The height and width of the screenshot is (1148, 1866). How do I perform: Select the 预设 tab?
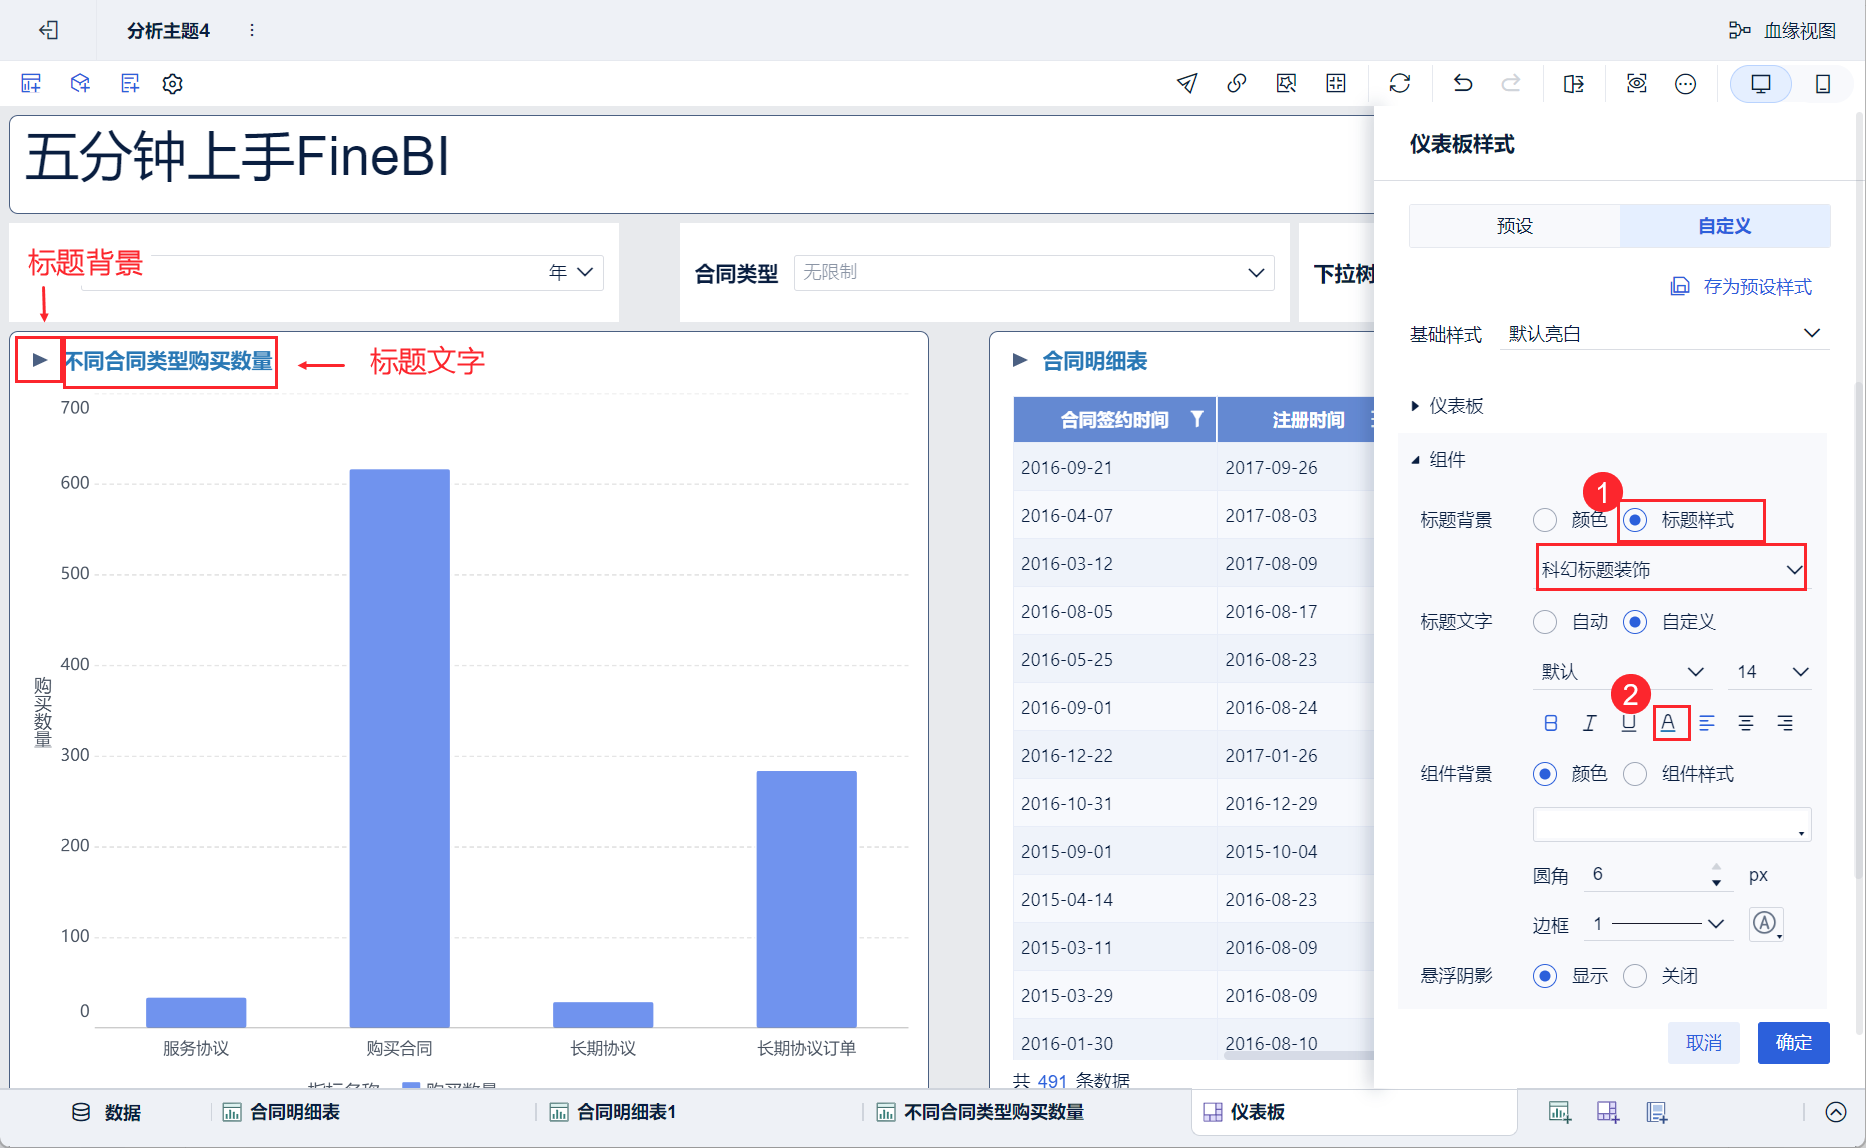point(1515,226)
